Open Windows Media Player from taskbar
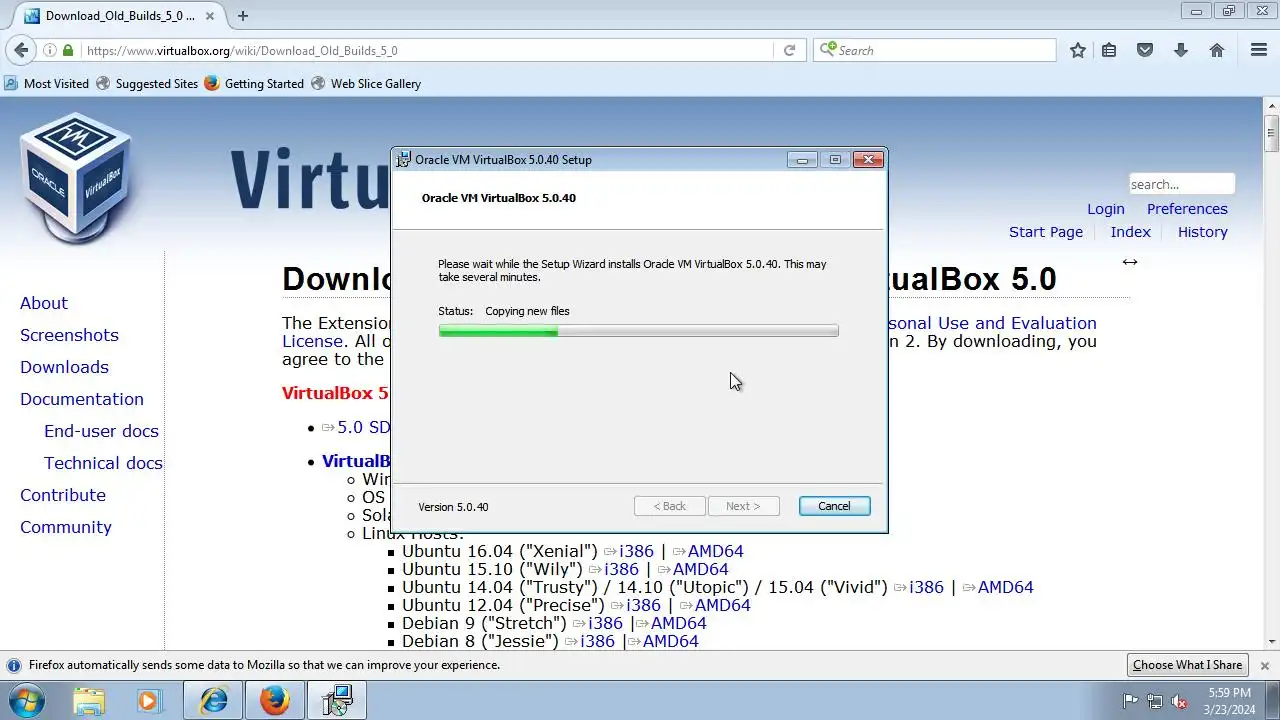Image resolution: width=1280 pixels, height=720 pixels. coord(149,701)
